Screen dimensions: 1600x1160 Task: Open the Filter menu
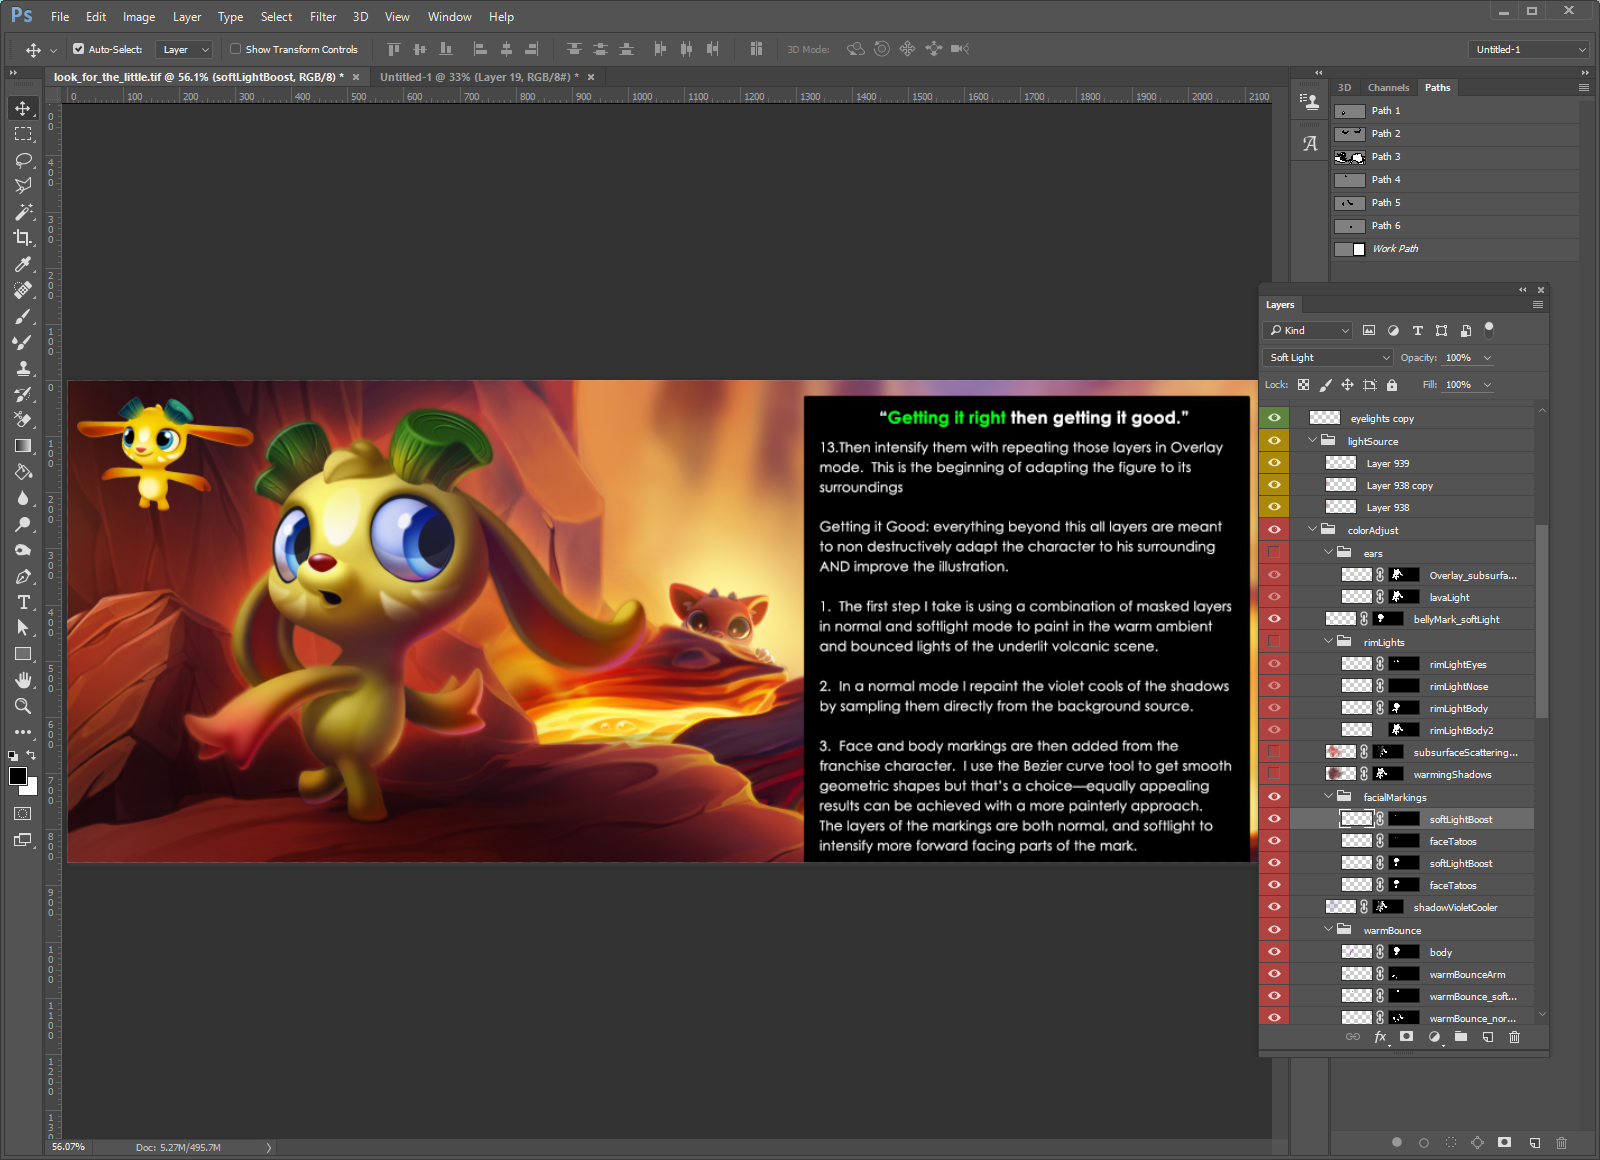323,17
